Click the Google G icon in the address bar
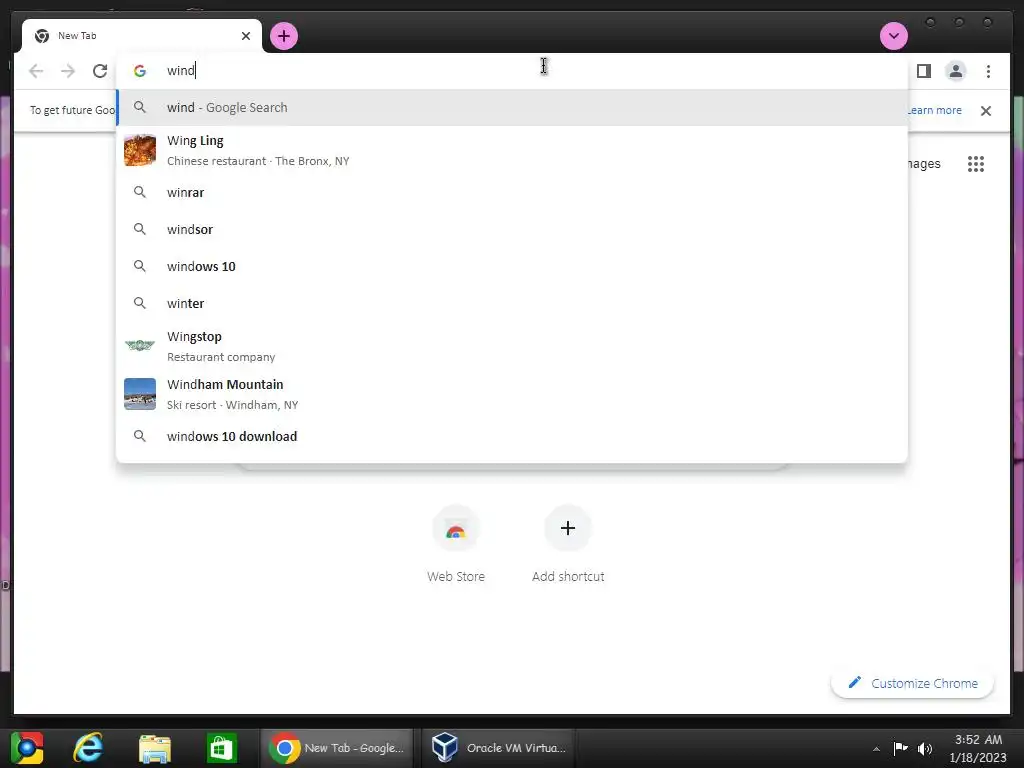The width and height of the screenshot is (1024, 768). coord(140,71)
